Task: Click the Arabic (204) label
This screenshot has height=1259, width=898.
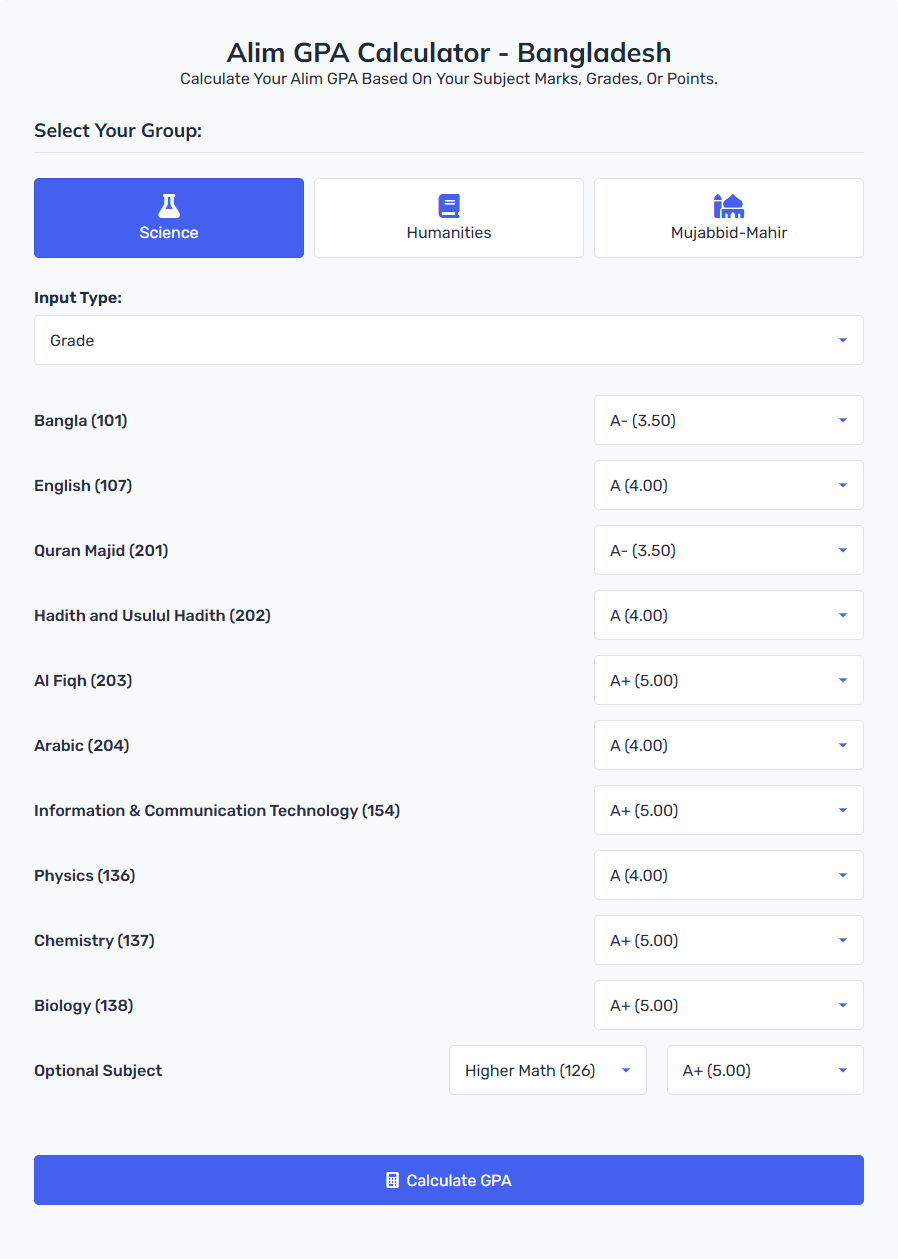Action: [82, 745]
